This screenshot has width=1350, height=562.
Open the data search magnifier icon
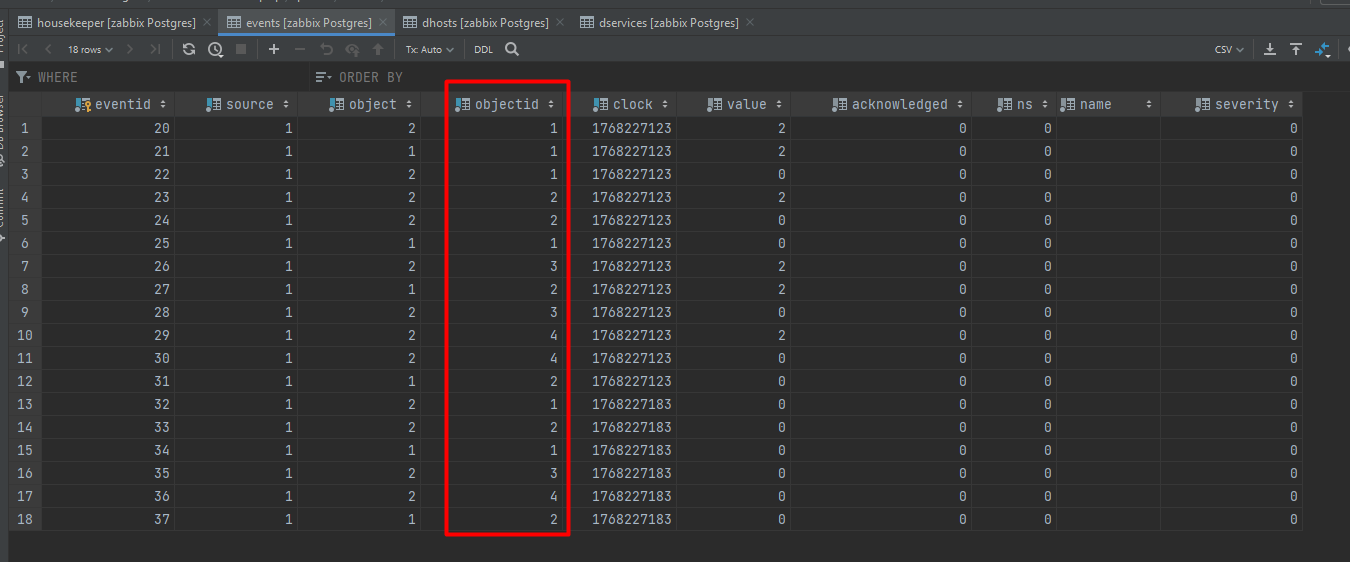tap(512, 49)
